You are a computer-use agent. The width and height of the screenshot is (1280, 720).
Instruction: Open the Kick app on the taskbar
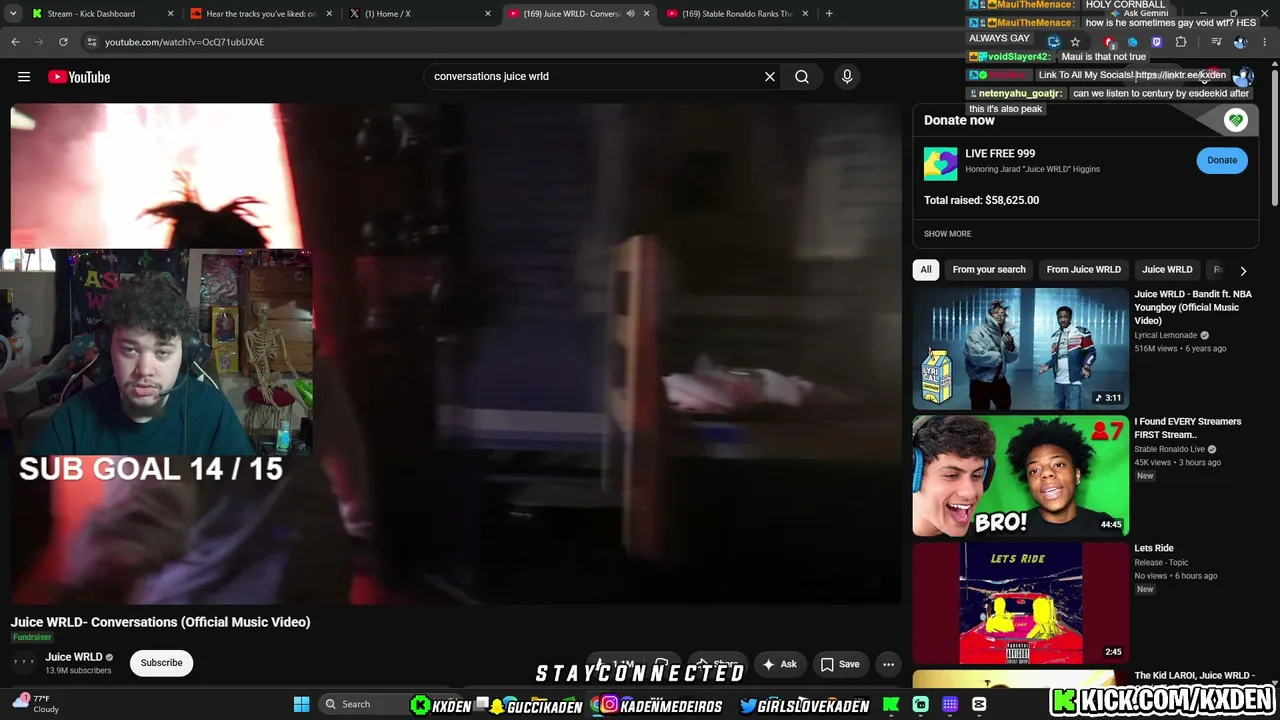coord(891,704)
